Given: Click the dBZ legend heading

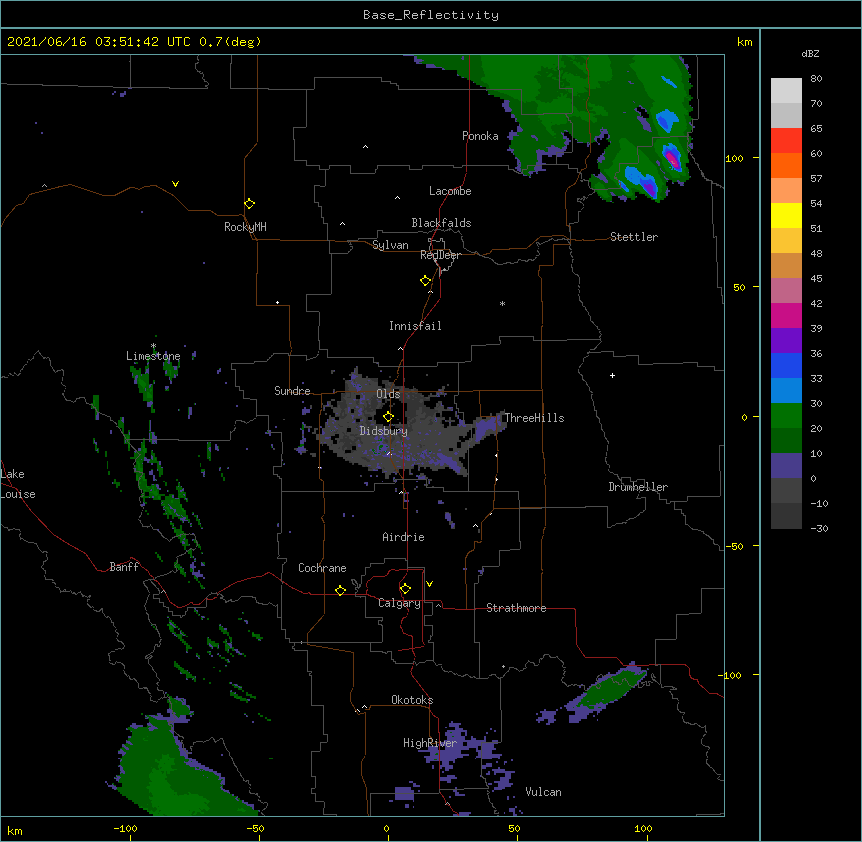Looking at the screenshot, I should [x=810, y=54].
